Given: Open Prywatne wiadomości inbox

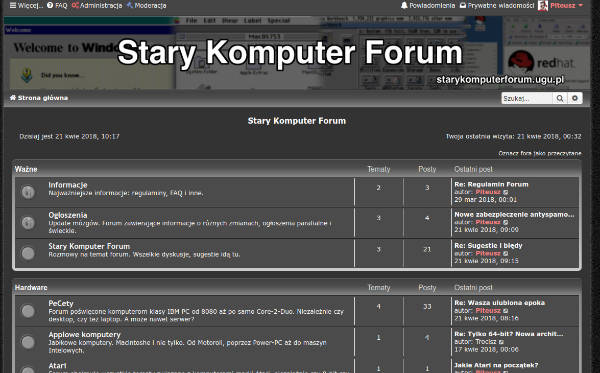Looking at the screenshot, I should pos(496,5).
